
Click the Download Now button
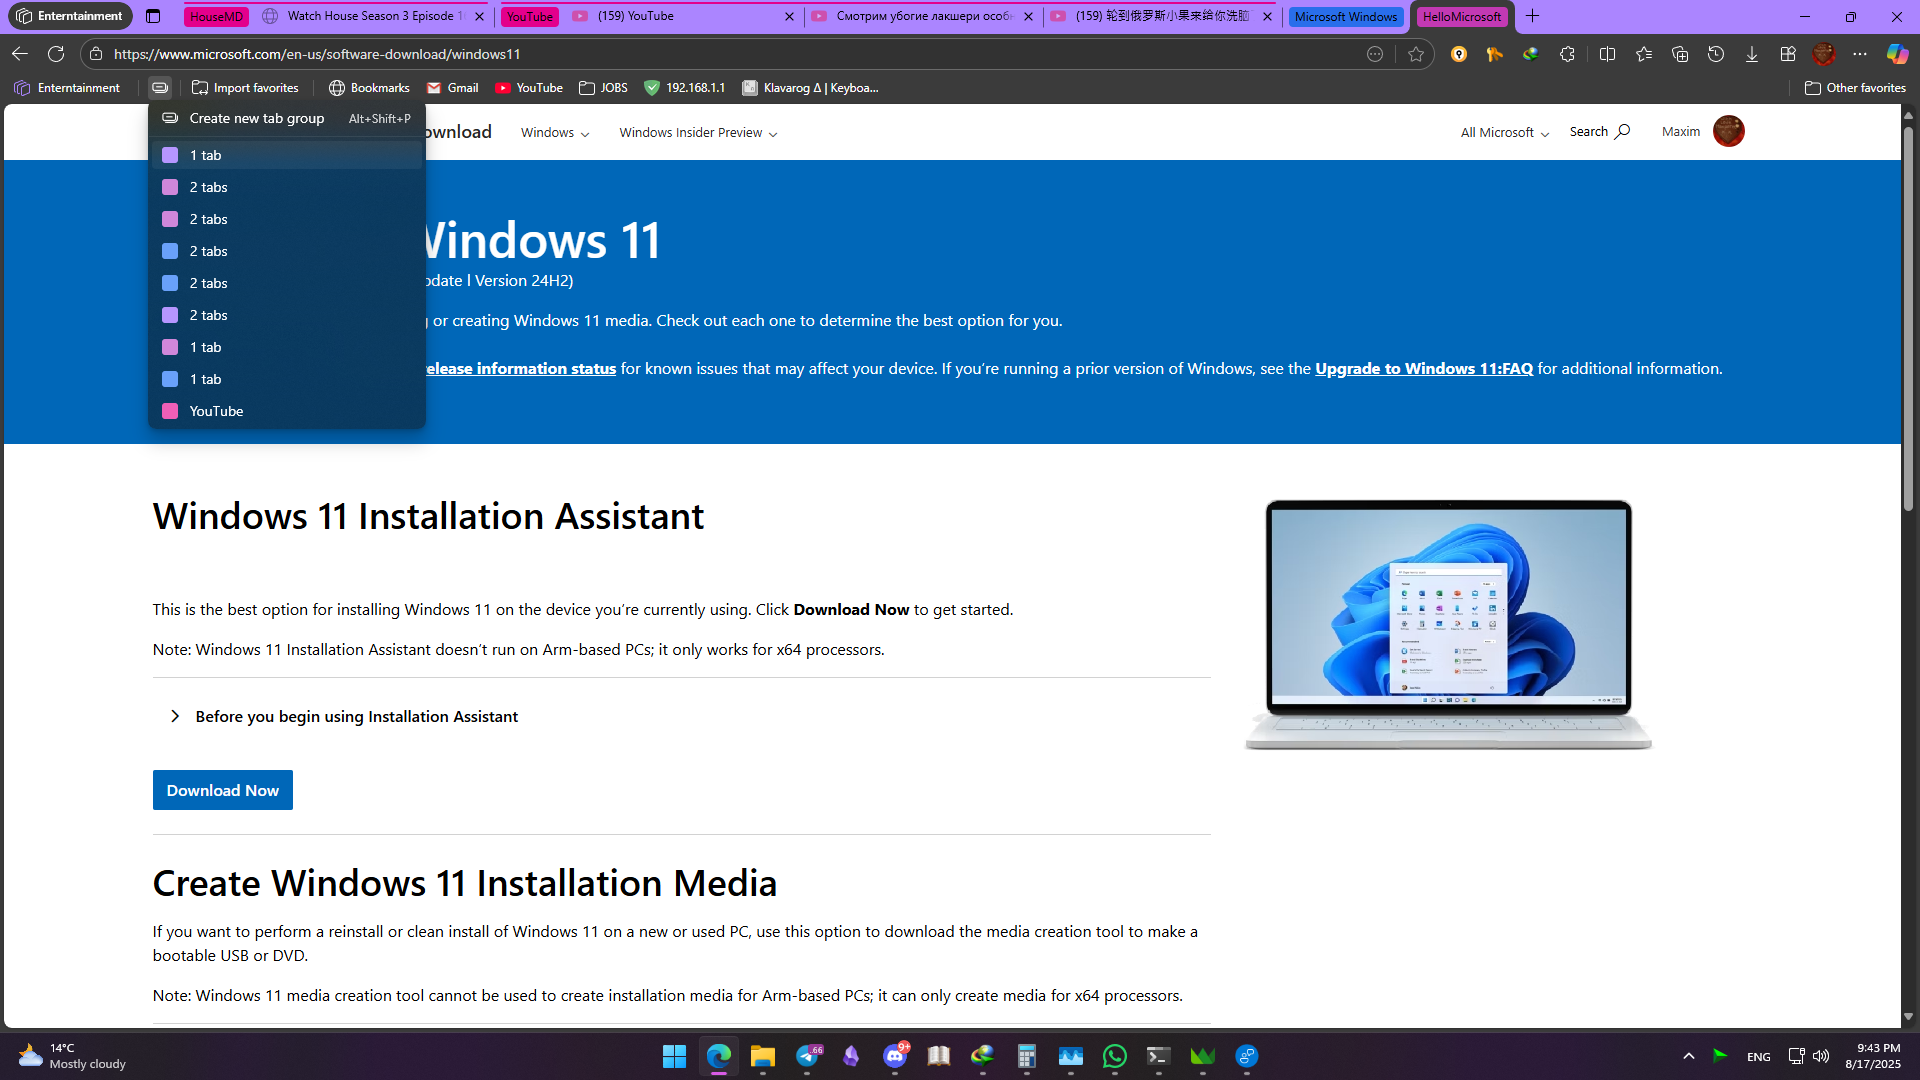[x=222, y=790]
